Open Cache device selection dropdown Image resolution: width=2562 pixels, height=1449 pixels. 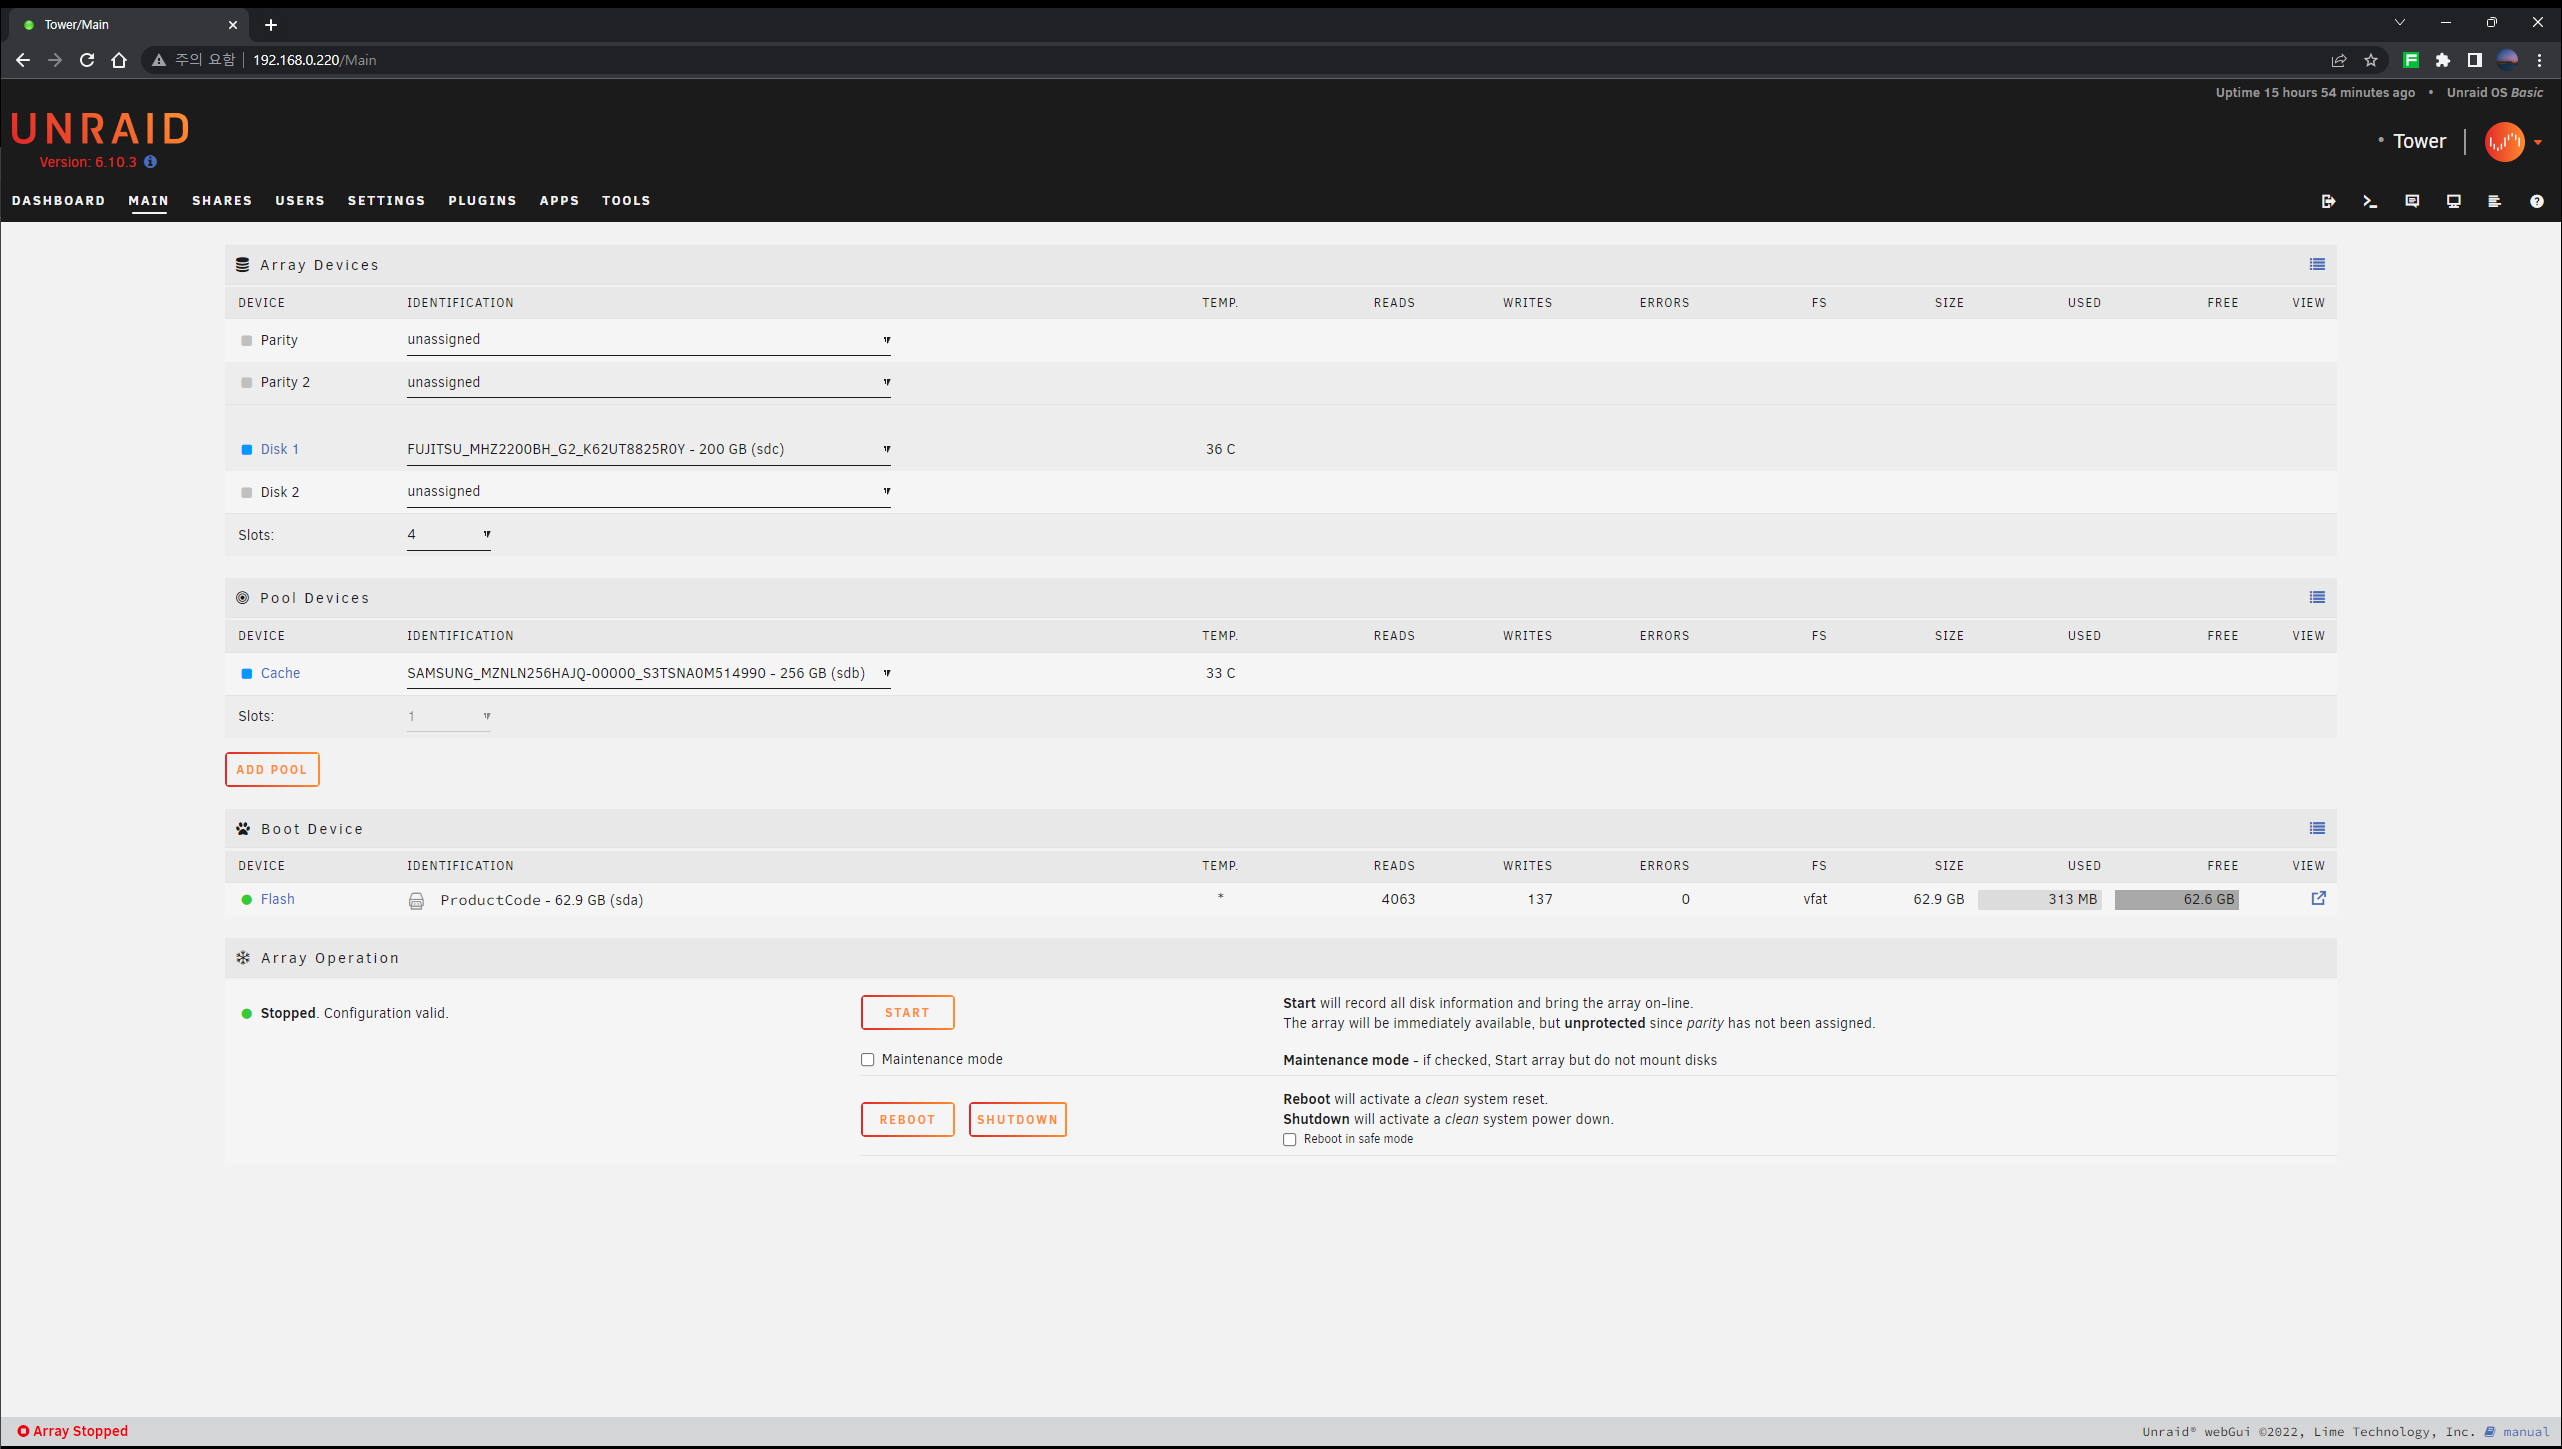tap(648, 673)
